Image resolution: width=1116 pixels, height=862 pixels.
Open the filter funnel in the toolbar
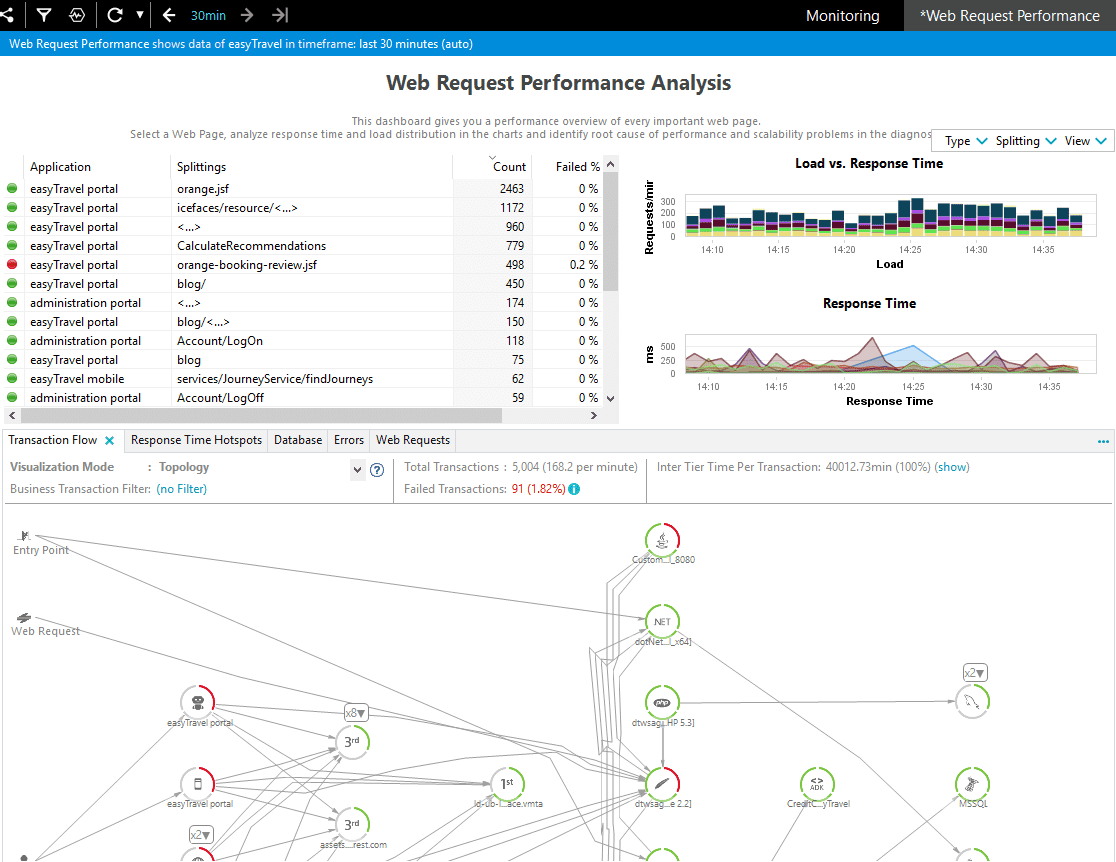(x=43, y=15)
